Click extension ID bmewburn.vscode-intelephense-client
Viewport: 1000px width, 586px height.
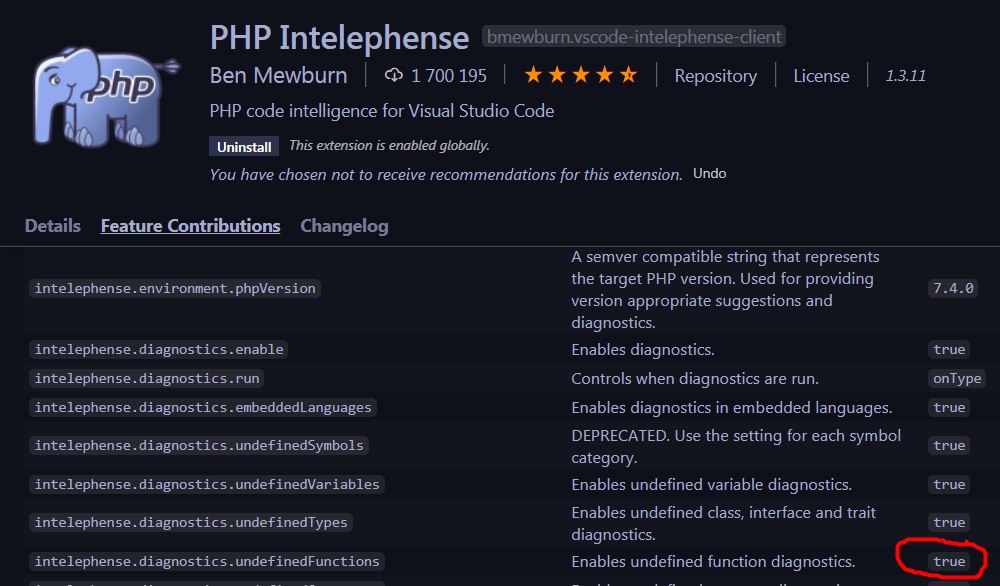point(634,37)
